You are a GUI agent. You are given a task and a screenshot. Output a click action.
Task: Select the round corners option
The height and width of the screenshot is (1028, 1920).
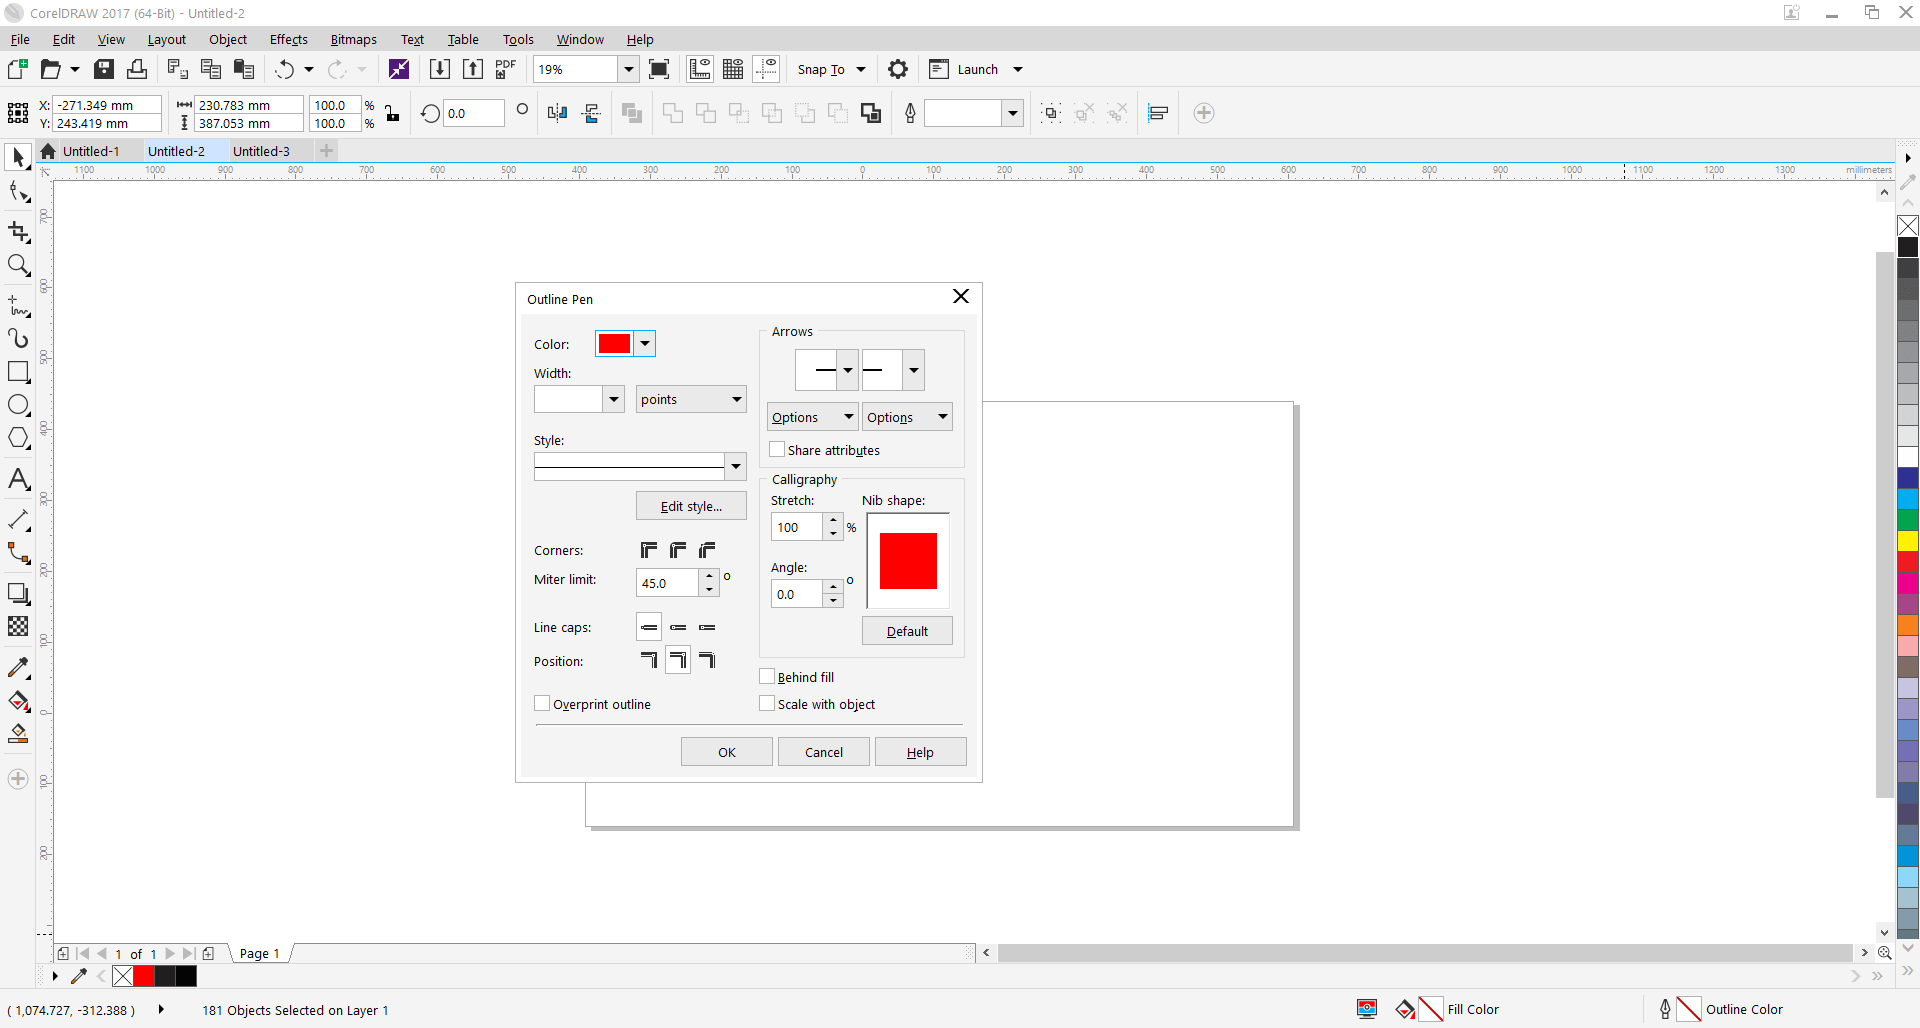pyautogui.click(x=678, y=550)
